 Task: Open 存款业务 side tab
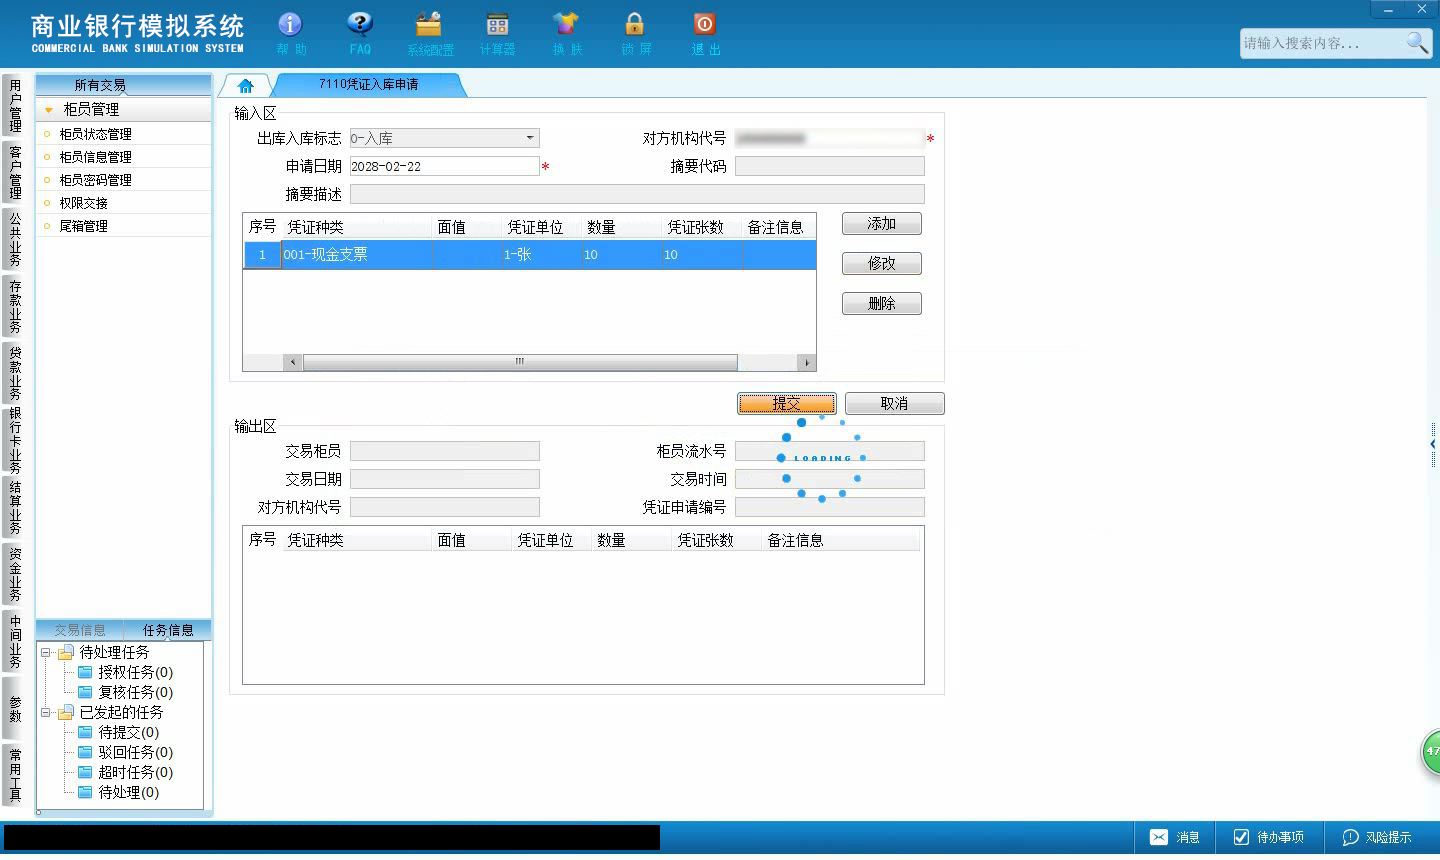pyautogui.click(x=15, y=306)
